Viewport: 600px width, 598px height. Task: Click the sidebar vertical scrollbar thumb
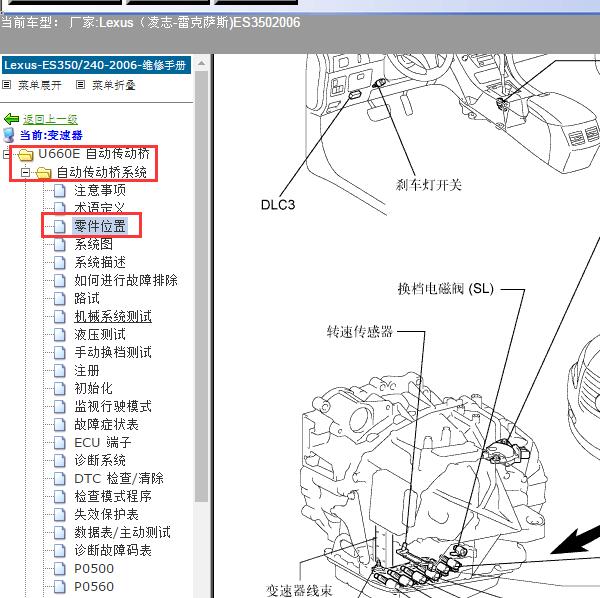201,286
